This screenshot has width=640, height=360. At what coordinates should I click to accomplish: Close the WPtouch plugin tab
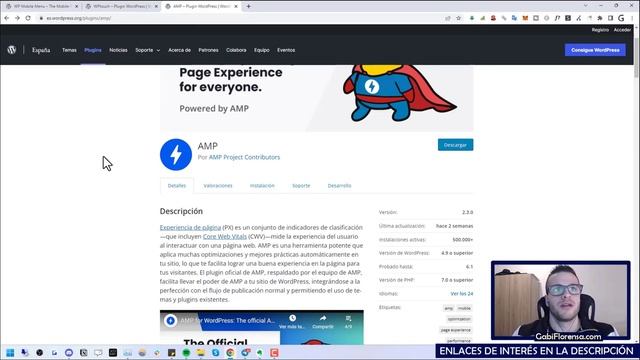point(156,7)
